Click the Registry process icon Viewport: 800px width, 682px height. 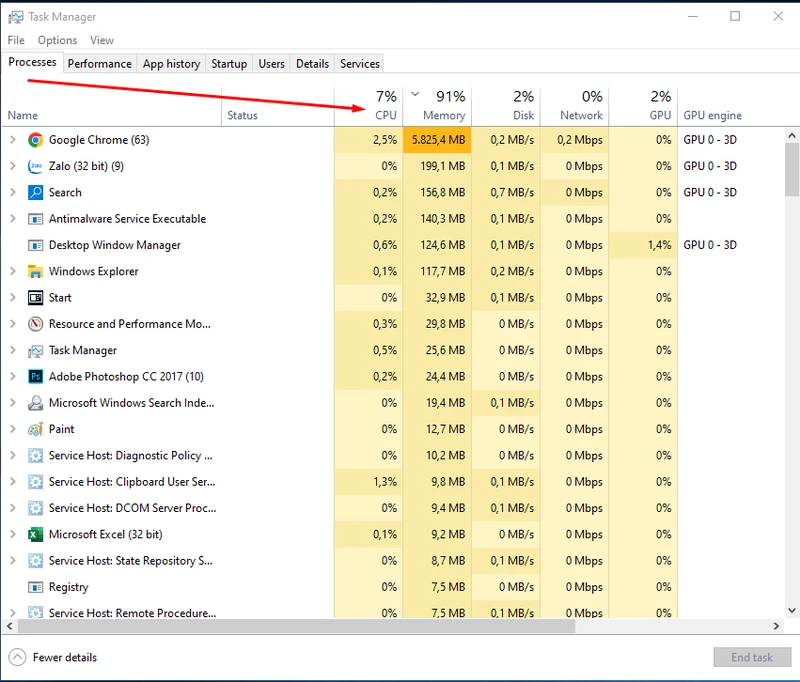[35, 587]
